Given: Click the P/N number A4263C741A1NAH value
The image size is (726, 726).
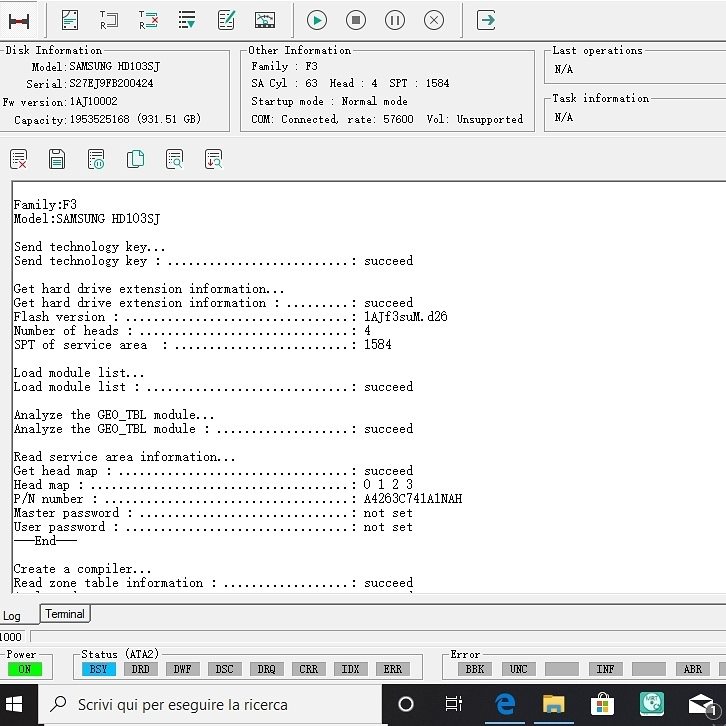Looking at the screenshot, I should click(x=413, y=499).
